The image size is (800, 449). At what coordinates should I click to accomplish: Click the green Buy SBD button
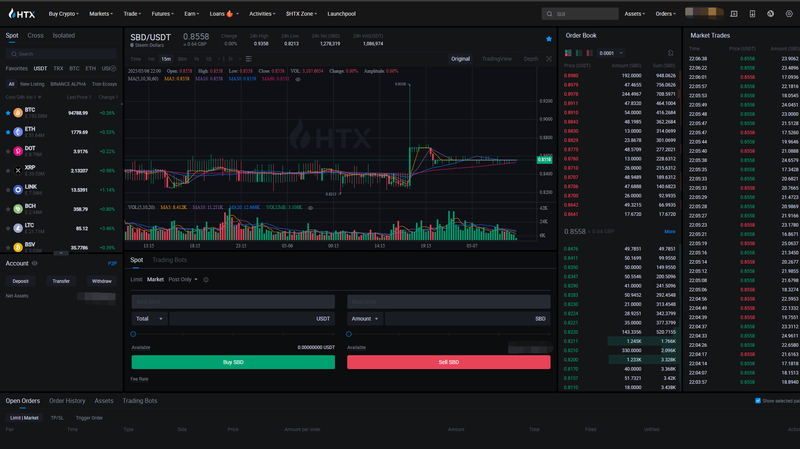(233, 362)
